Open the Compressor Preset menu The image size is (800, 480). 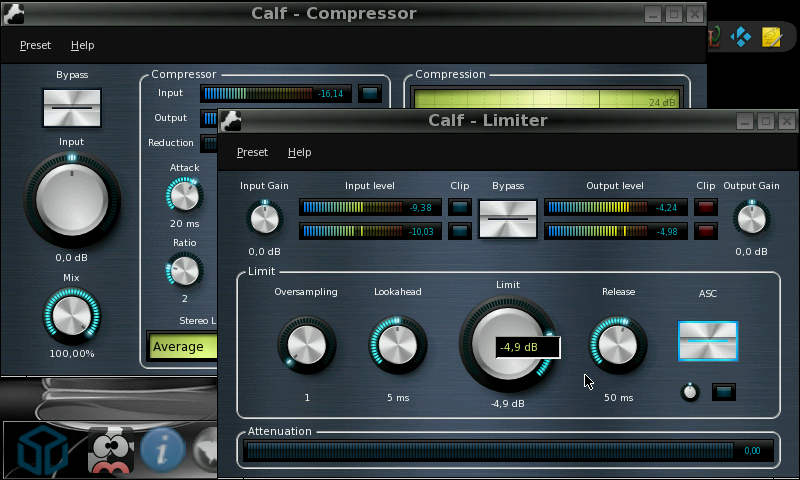[x=35, y=45]
